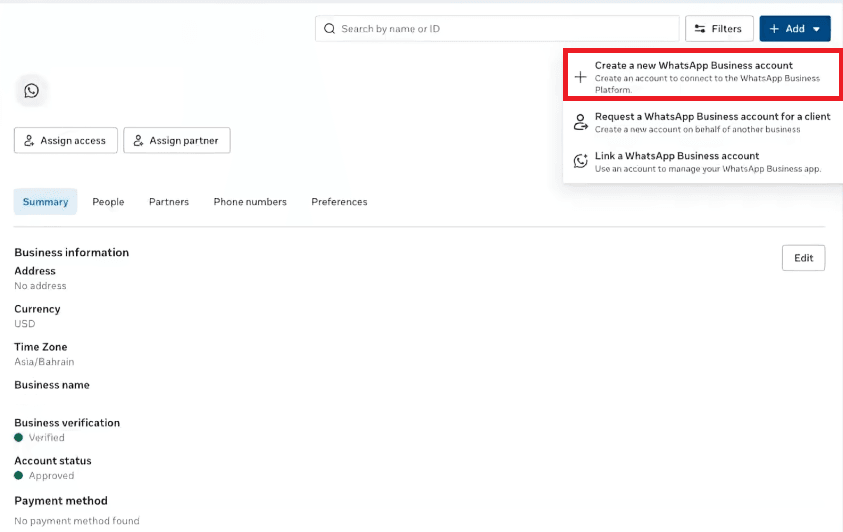Image resolution: width=843 pixels, height=532 pixels.
Task: Click the person icon beside Request account for client
Action: [x=580, y=122]
